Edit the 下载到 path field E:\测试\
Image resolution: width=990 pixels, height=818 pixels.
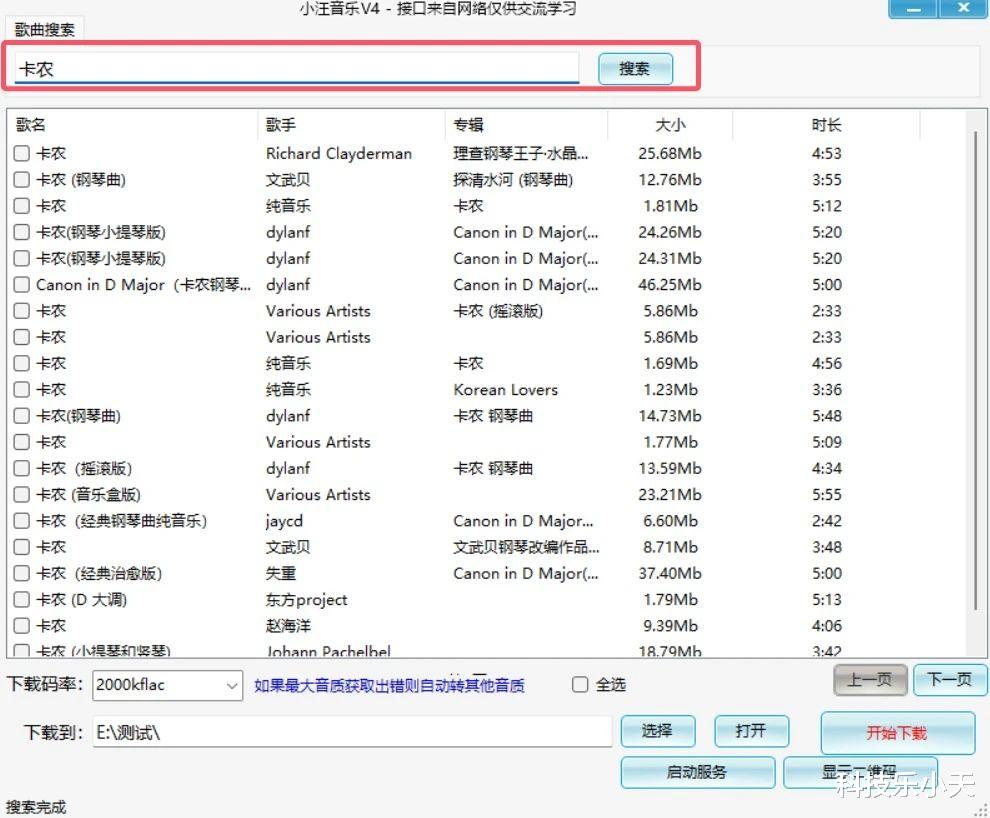coord(352,732)
